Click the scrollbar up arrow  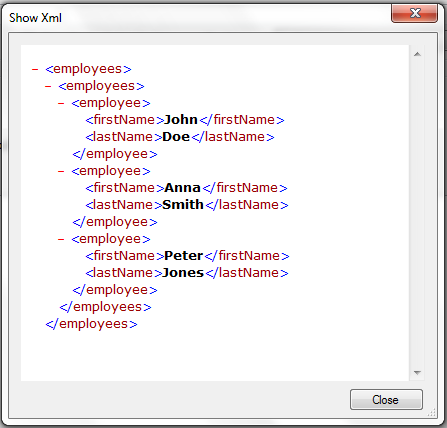click(417, 54)
